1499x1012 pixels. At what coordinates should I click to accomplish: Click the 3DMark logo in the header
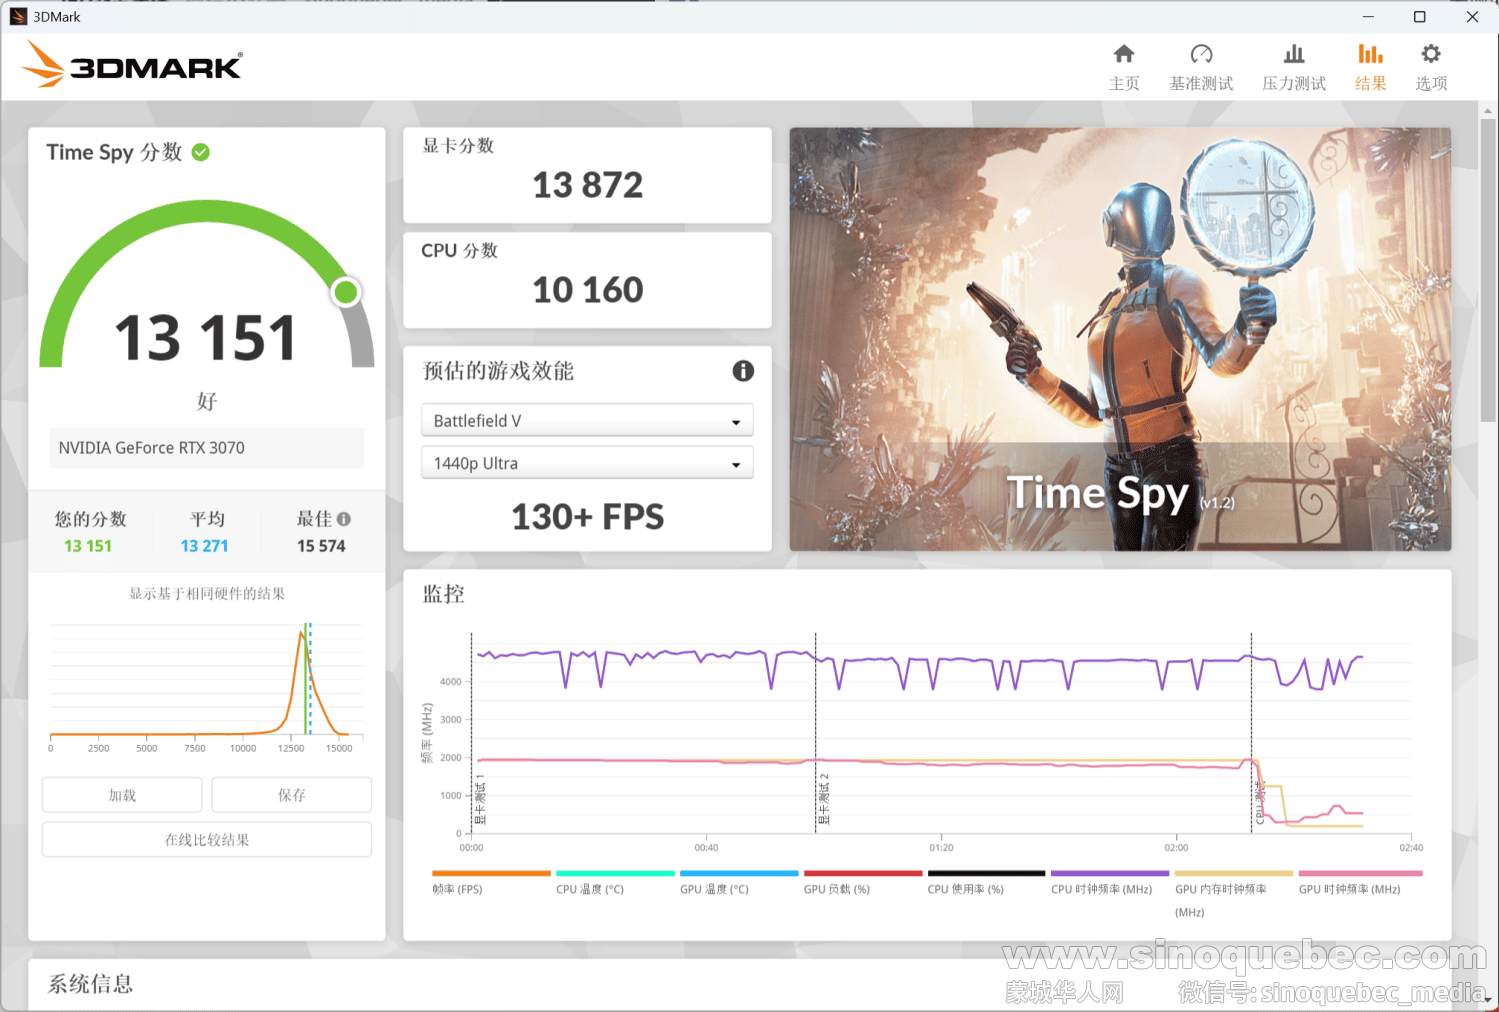(x=133, y=64)
